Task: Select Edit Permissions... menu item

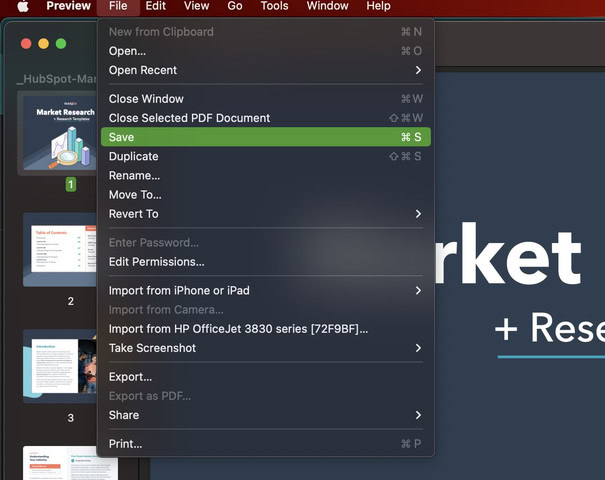Action: coord(265,262)
